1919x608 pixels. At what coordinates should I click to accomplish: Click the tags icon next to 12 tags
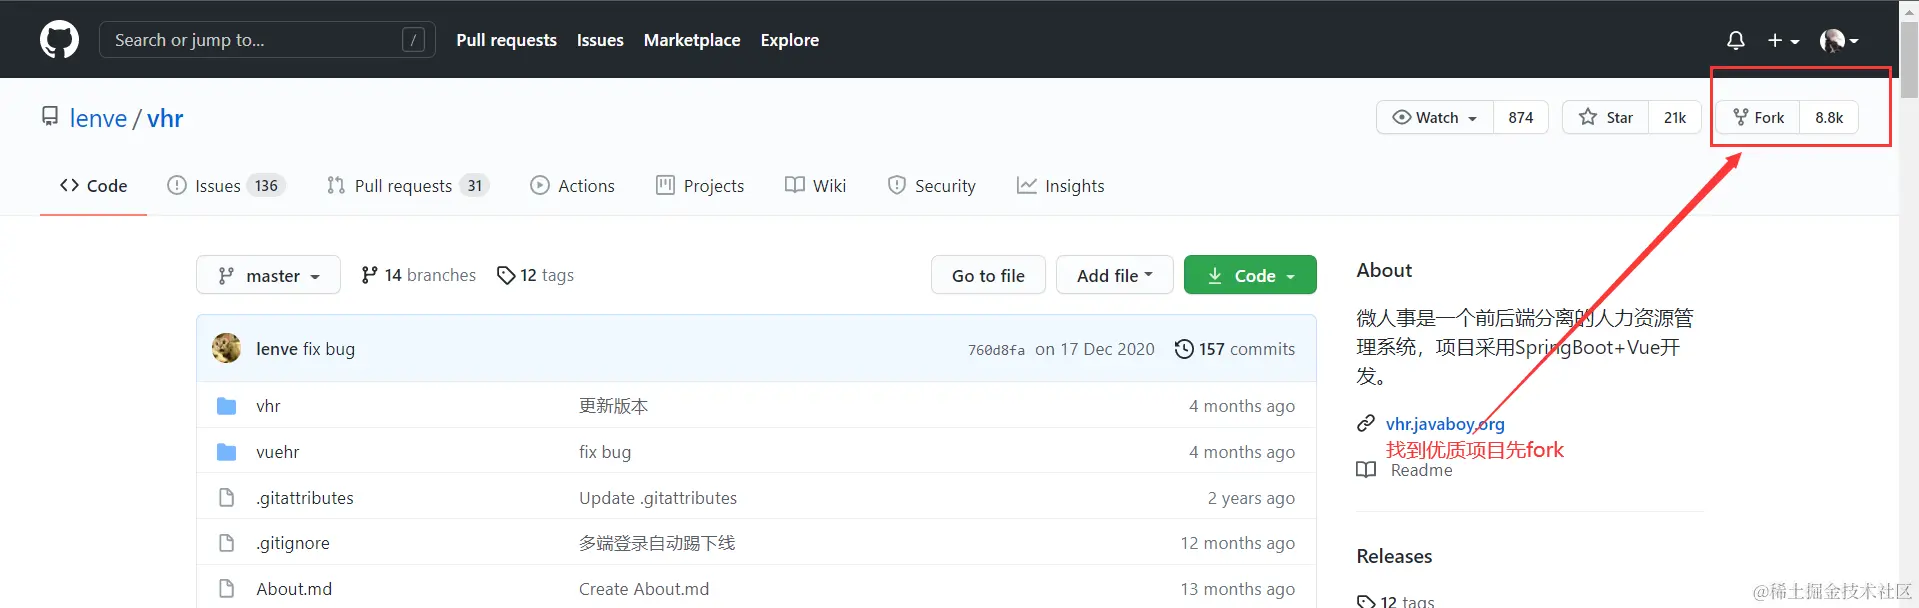tap(506, 275)
